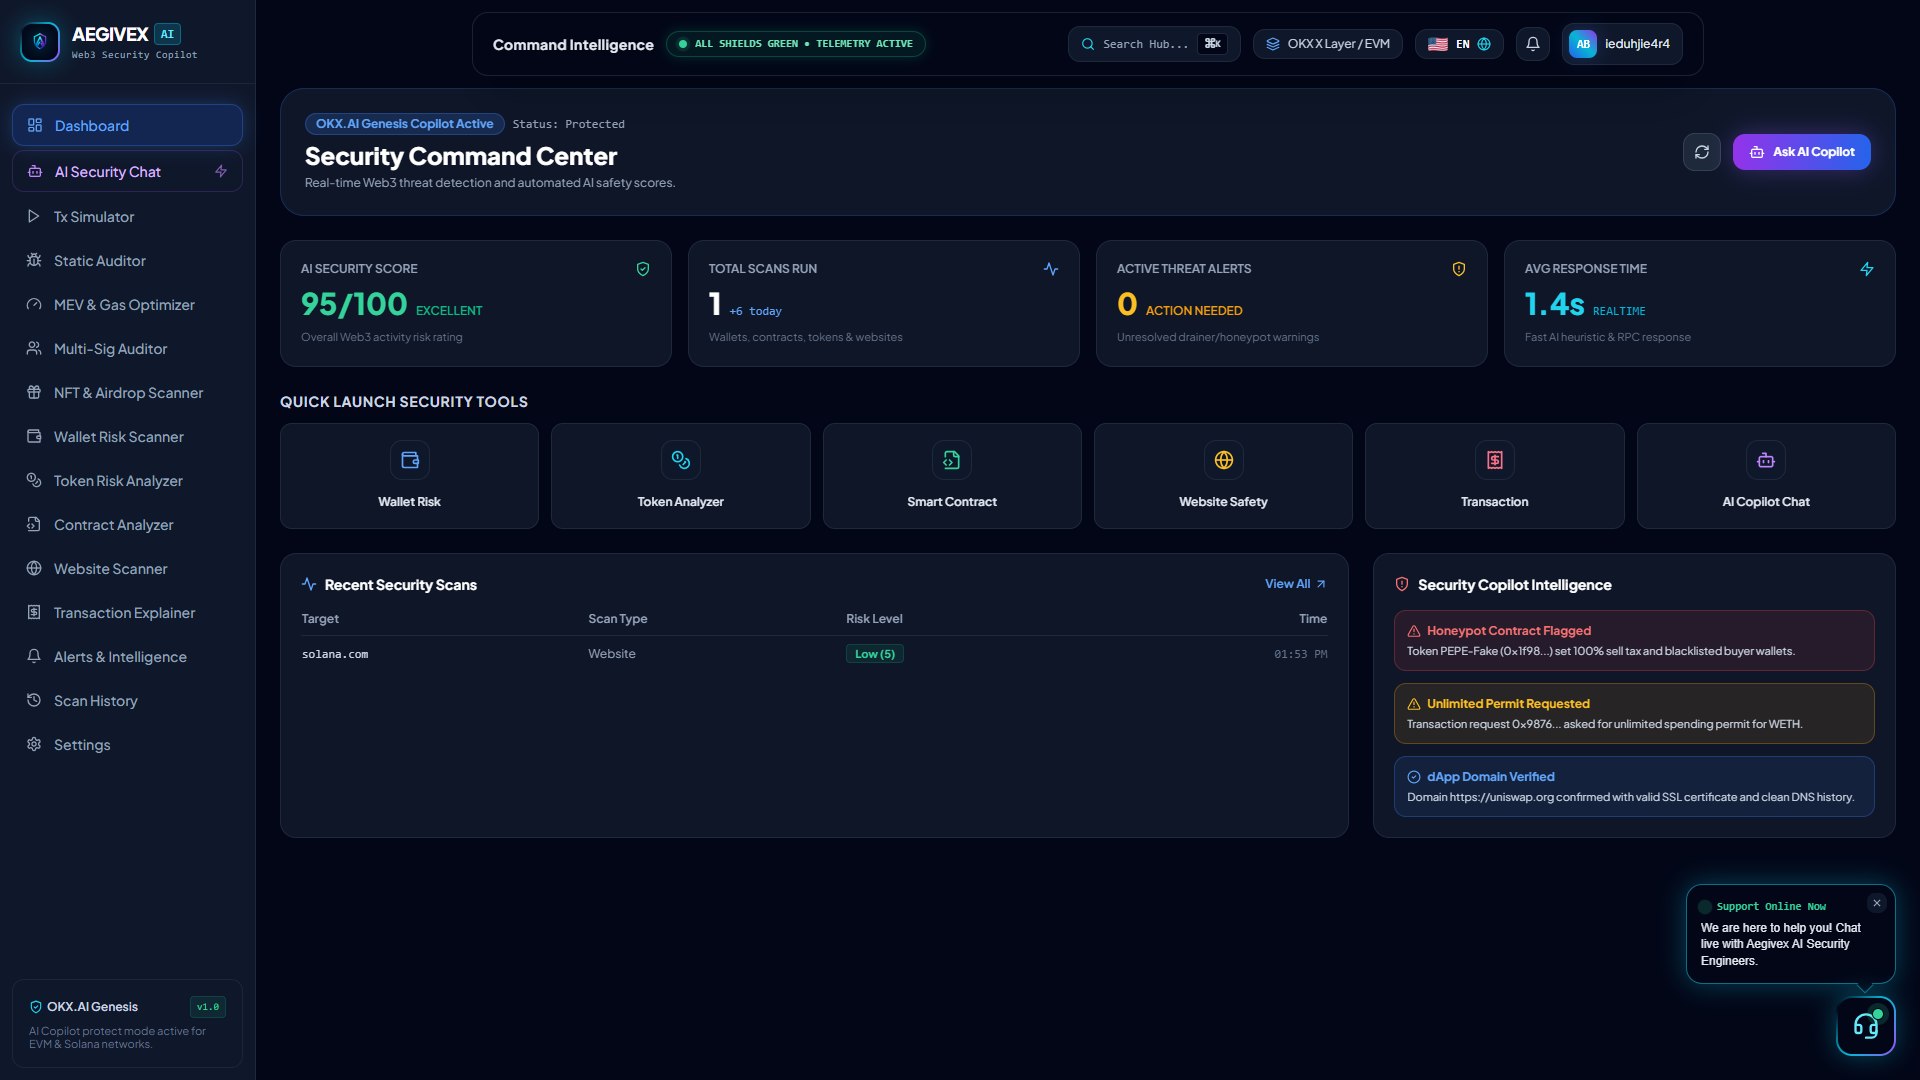Close the Support Online Now popup
Screen dimensions: 1920x1080
tap(1877, 903)
